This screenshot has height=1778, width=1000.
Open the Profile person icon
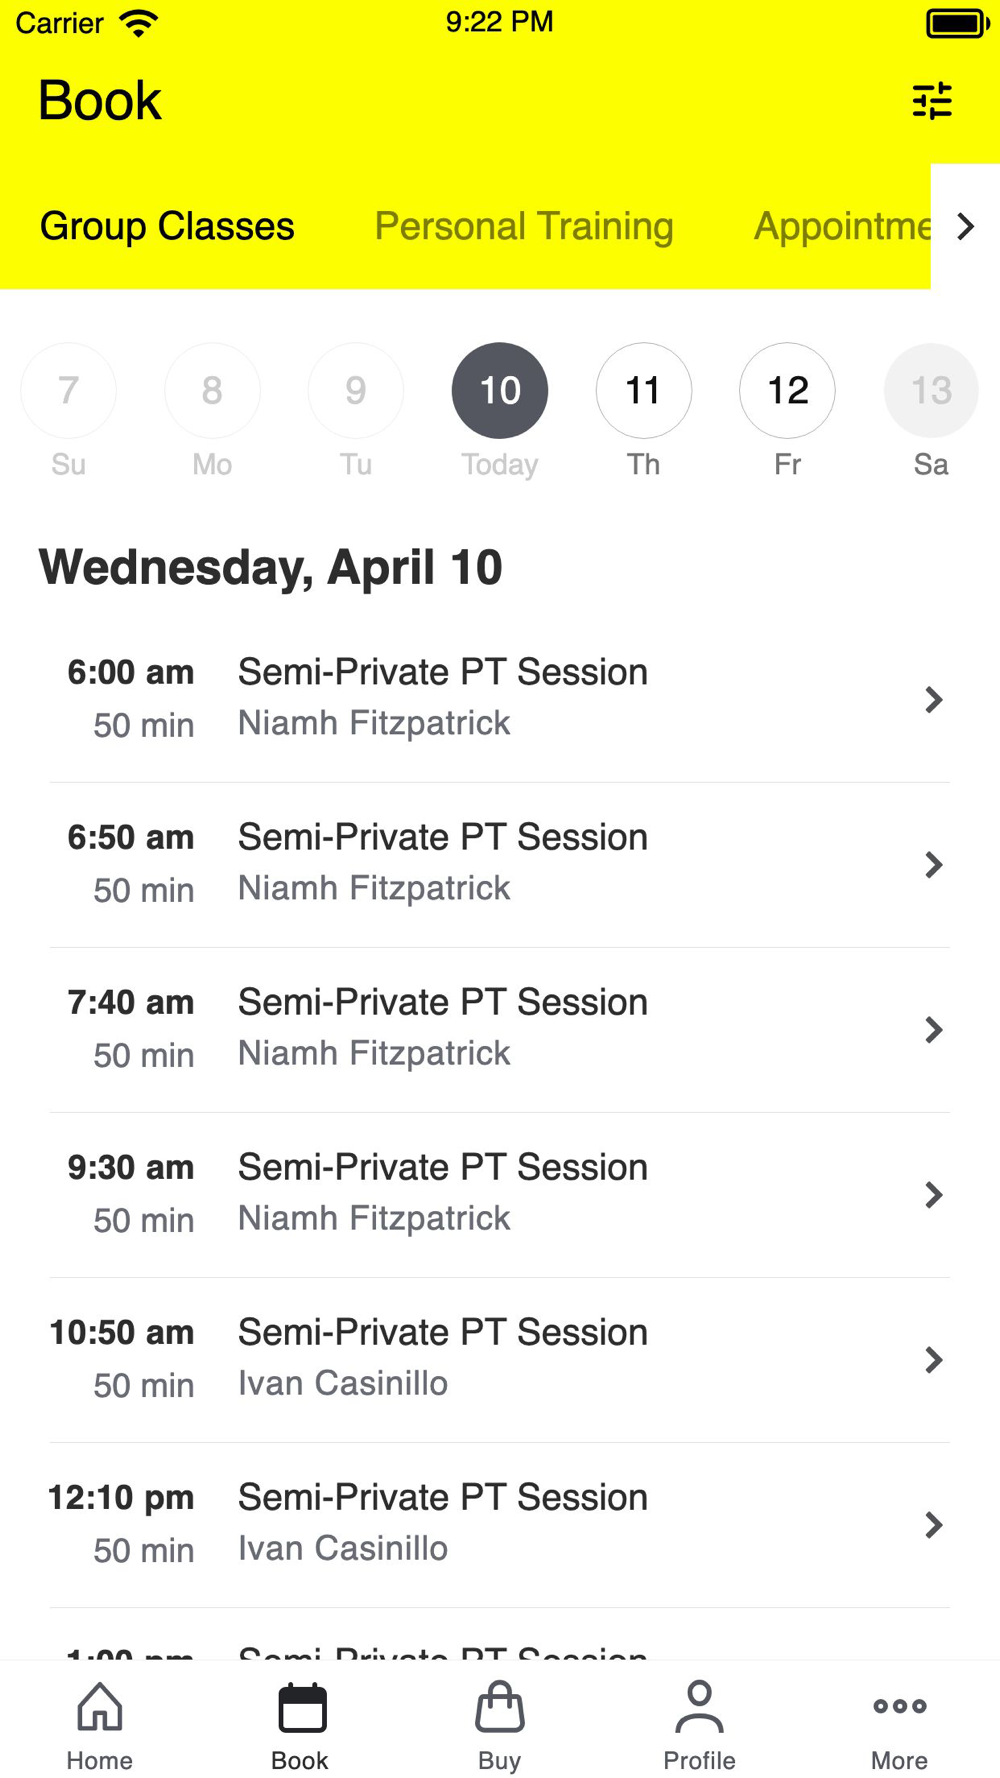tap(699, 1708)
